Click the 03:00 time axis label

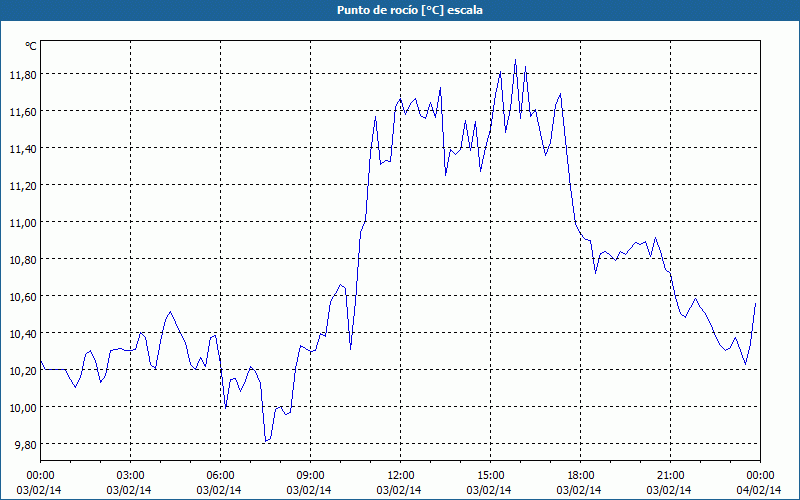click(131, 476)
